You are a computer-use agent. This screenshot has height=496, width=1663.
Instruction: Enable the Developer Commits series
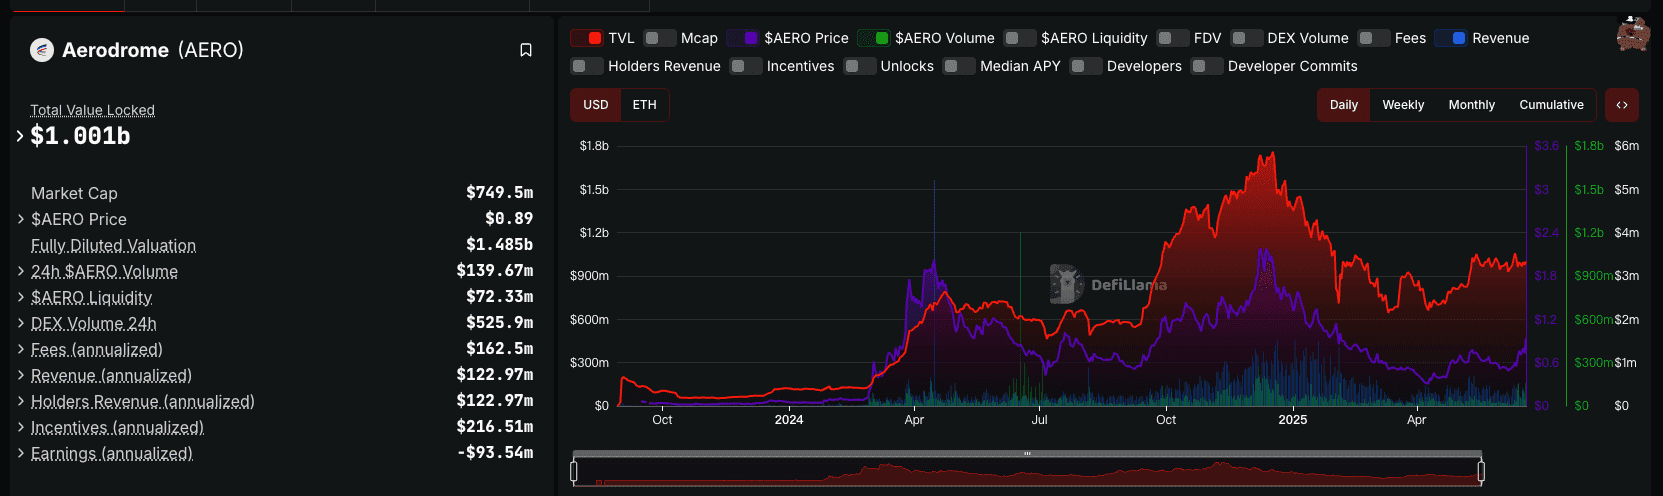1207,66
